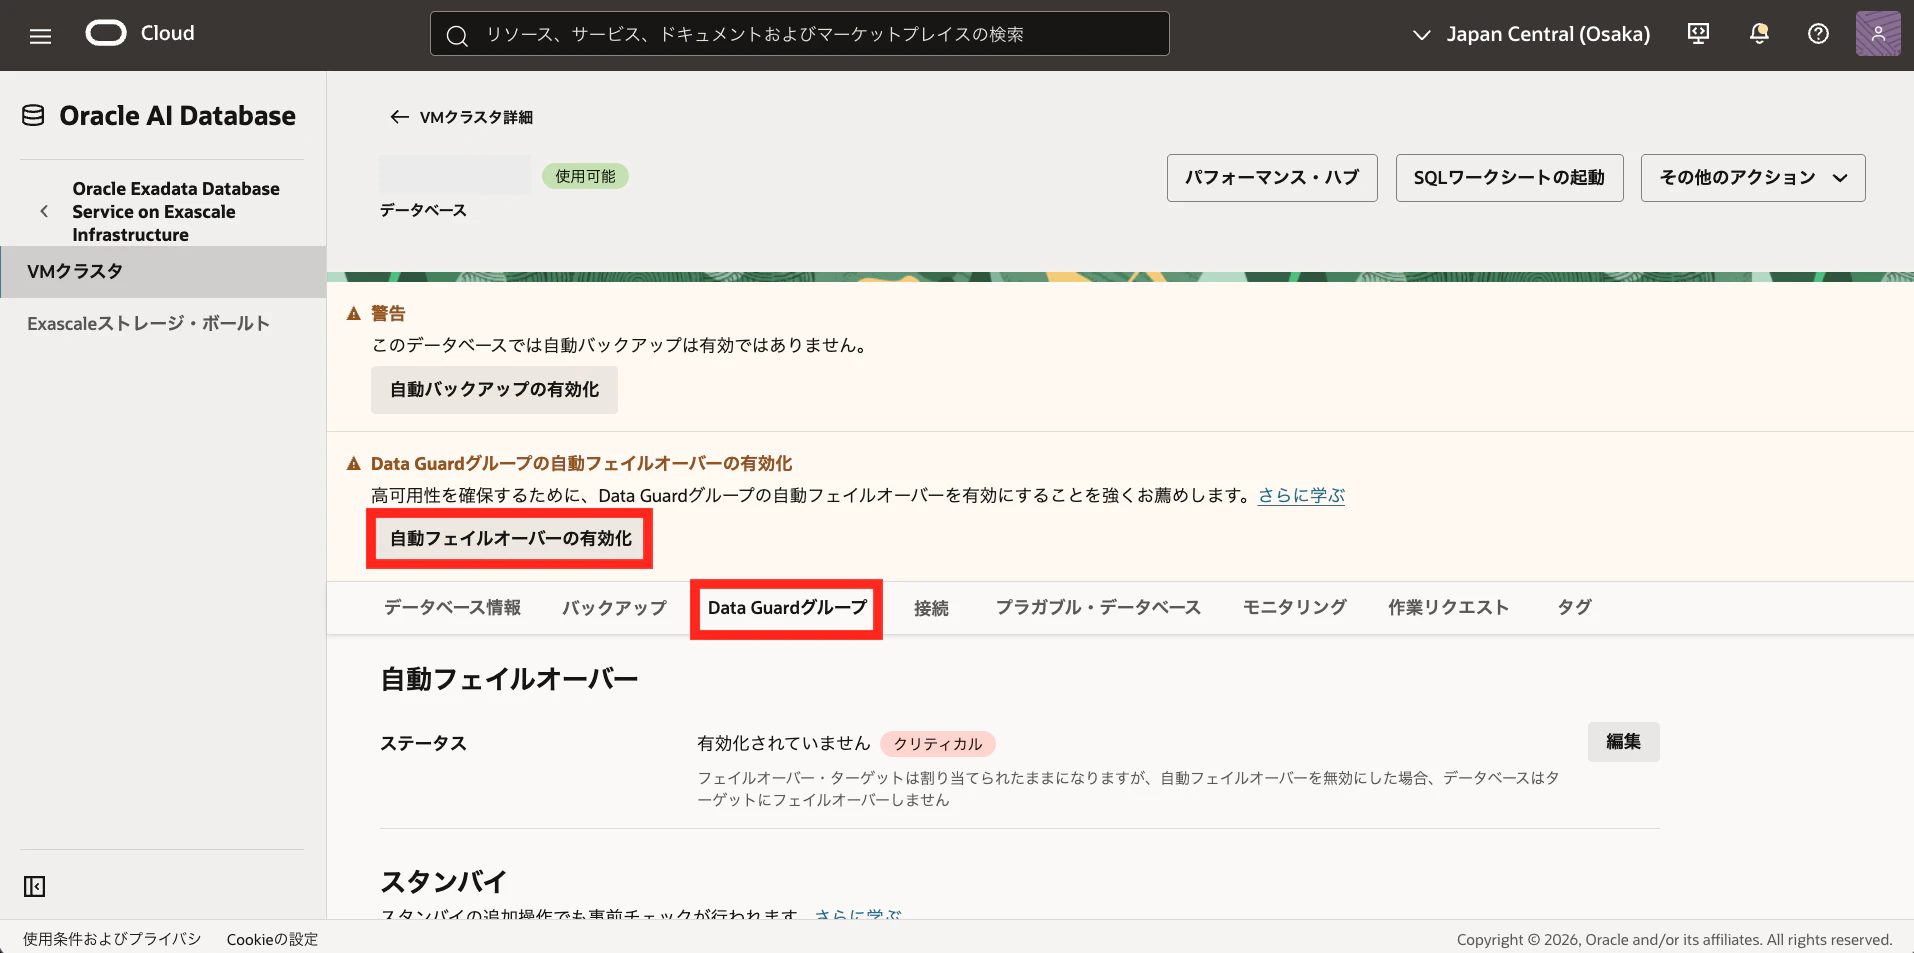Open Cookieの設定 footer link

click(272, 939)
